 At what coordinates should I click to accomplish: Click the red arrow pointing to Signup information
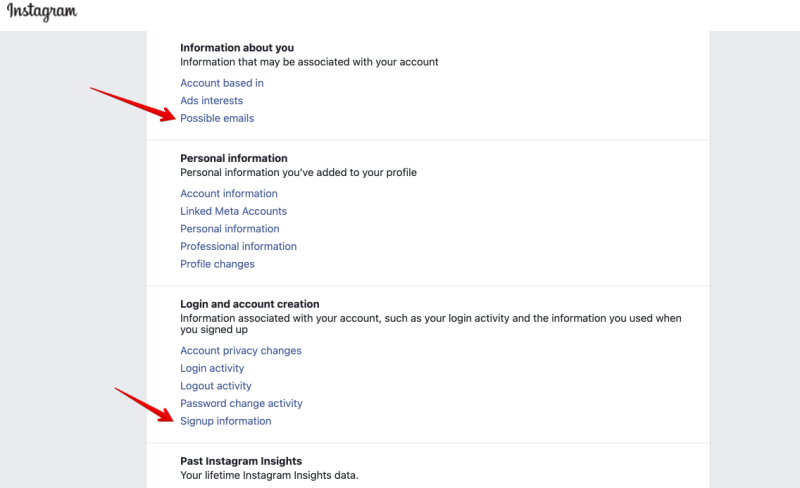(x=145, y=404)
